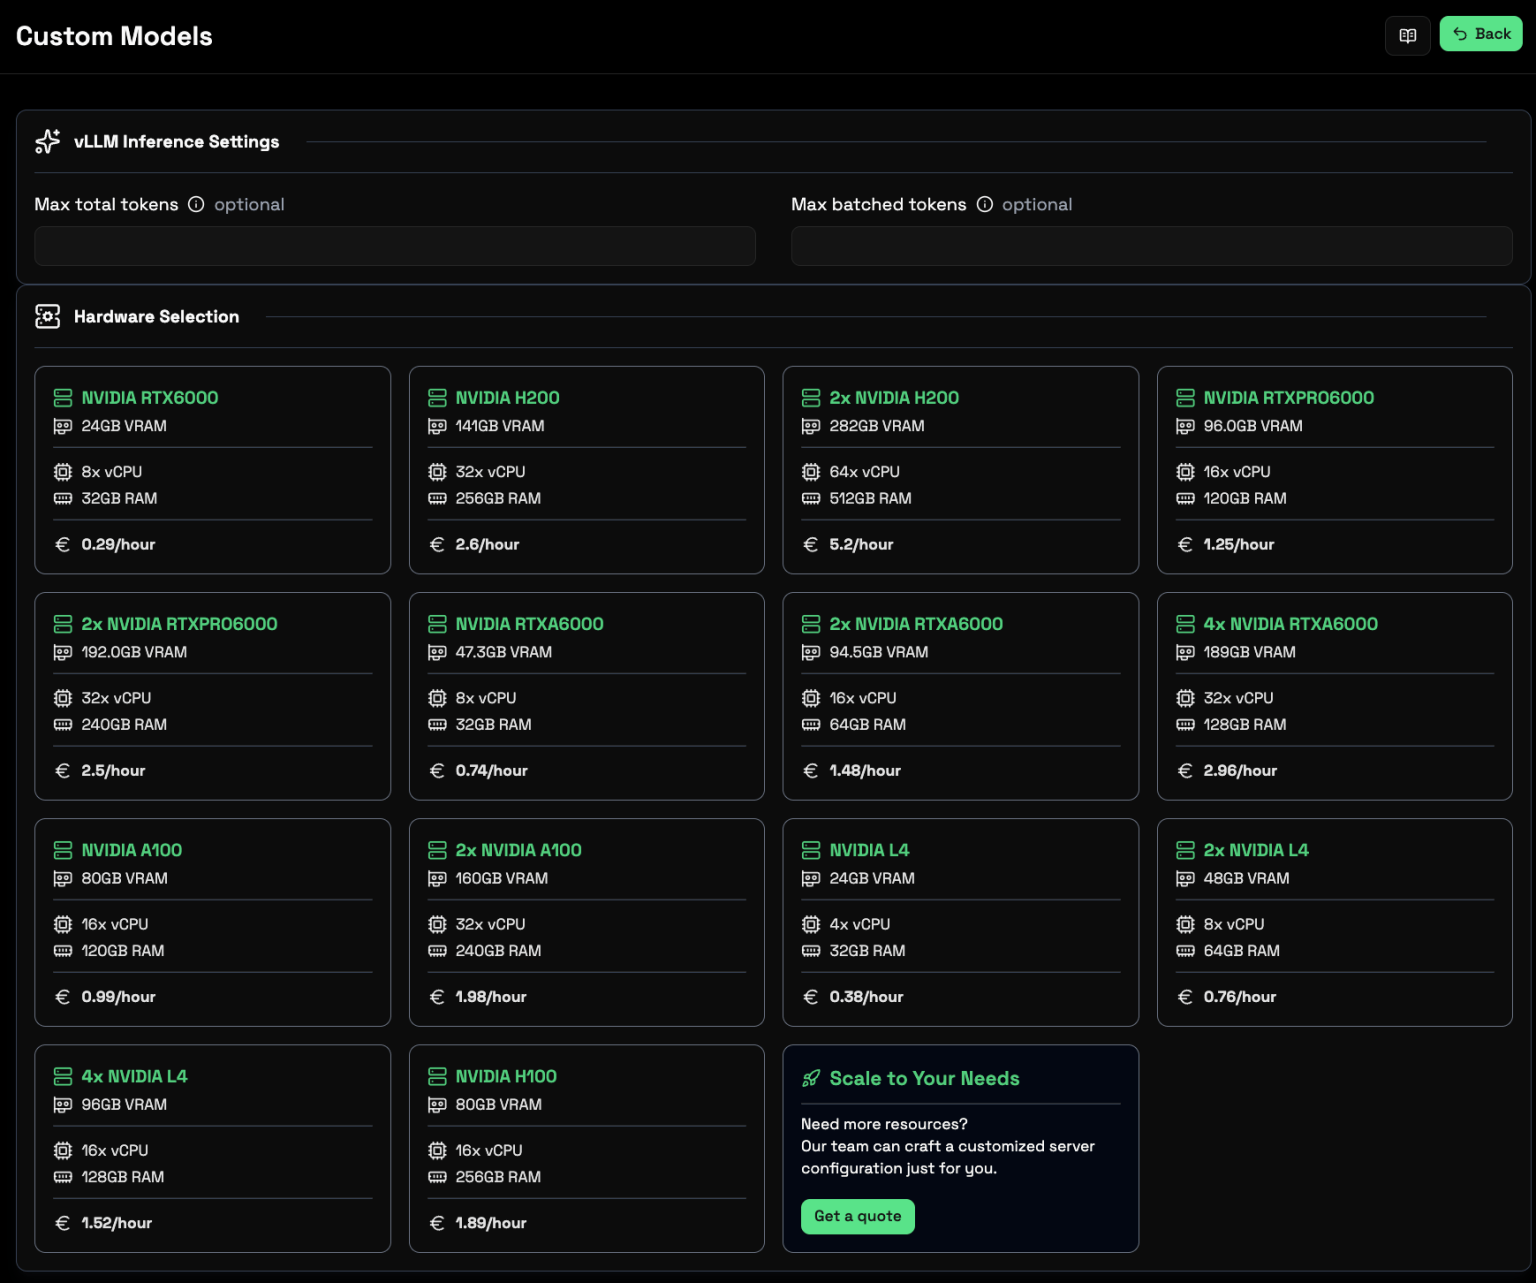Pick the NVIDIA RTXPRO6000 96.0GB card
Image resolution: width=1536 pixels, height=1283 pixels.
[x=1335, y=470]
